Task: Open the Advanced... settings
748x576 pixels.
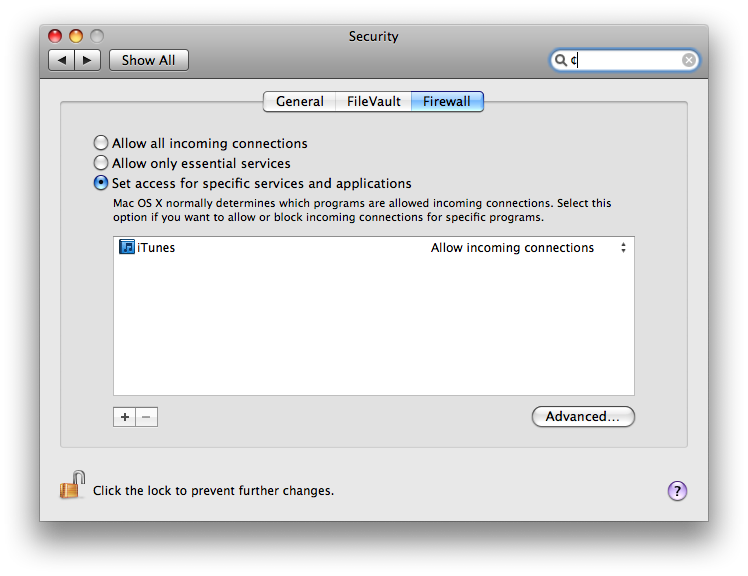Action: pos(583,417)
